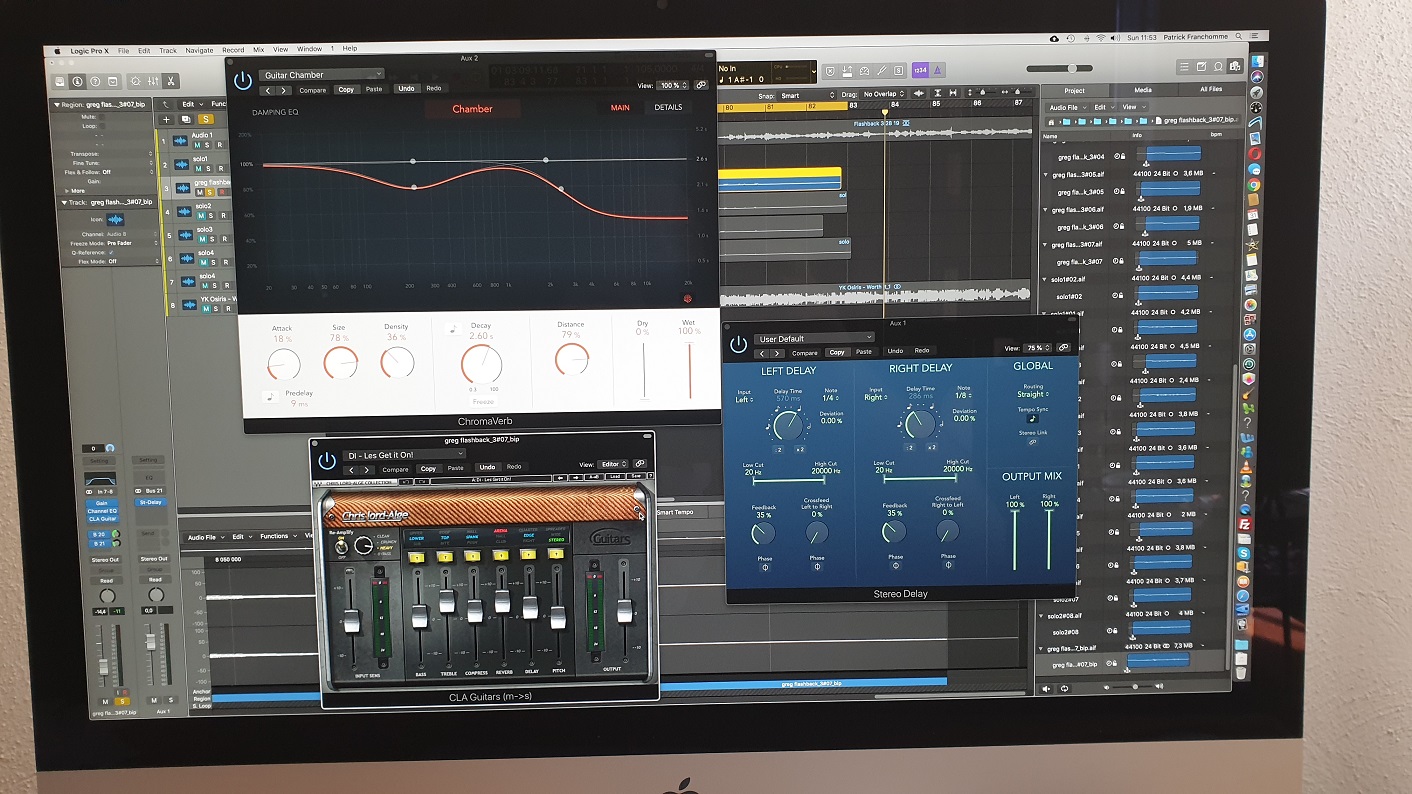Open the Guitar Chamber preset dropdown
Viewport: 1412px width, 794px height.
pos(321,74)
